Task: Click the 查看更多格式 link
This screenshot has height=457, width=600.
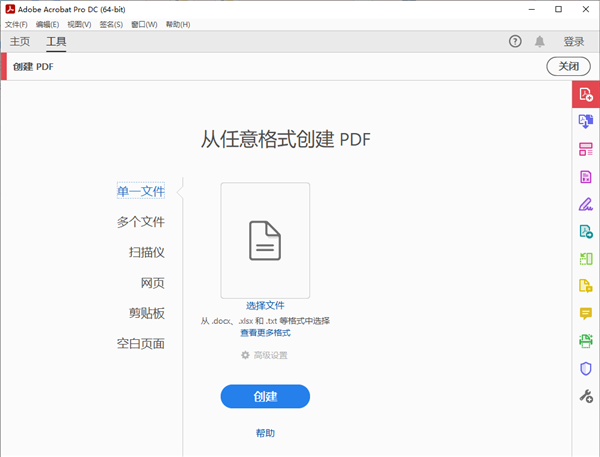Action: tap(265, 333)
